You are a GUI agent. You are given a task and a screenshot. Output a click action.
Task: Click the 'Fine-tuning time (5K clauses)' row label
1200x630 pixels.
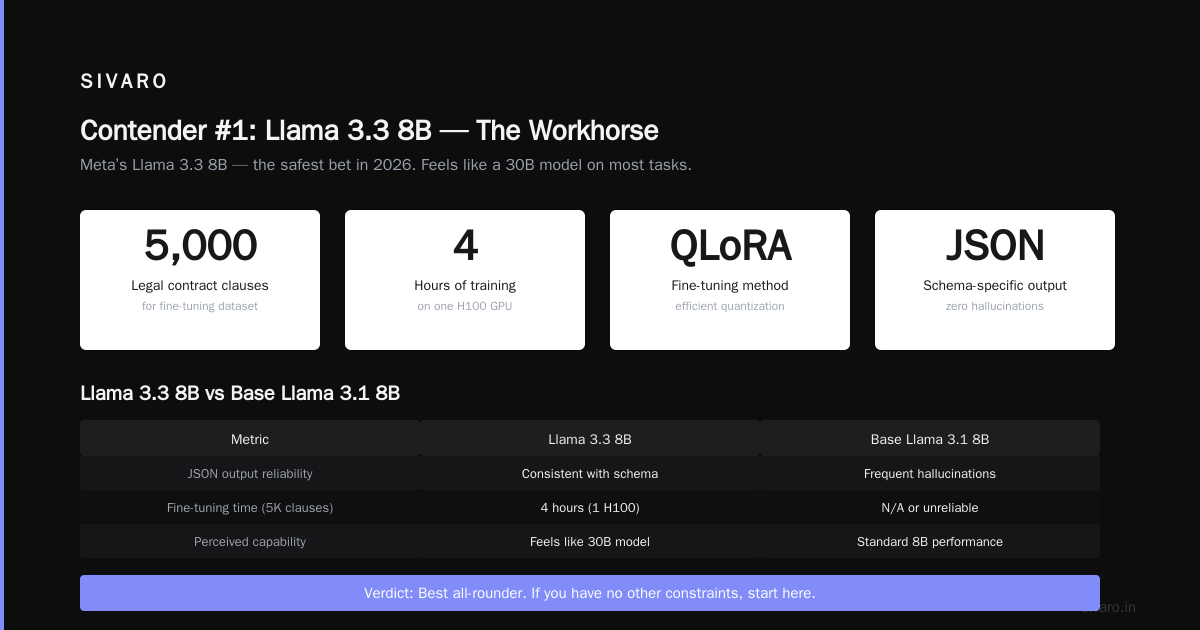pyautogui.click(x=250, y=508)
